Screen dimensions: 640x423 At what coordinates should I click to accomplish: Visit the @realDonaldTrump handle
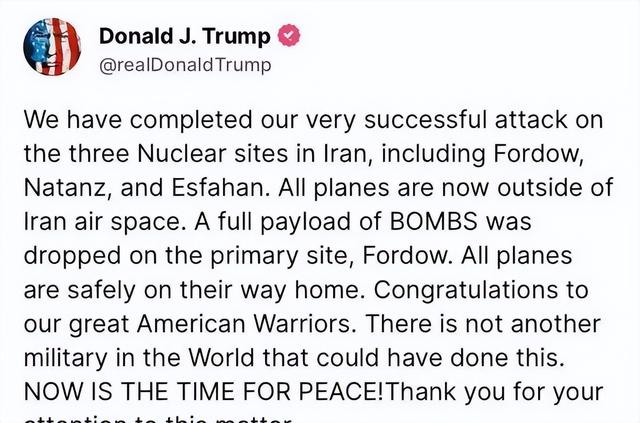click(x=185, y=65)
